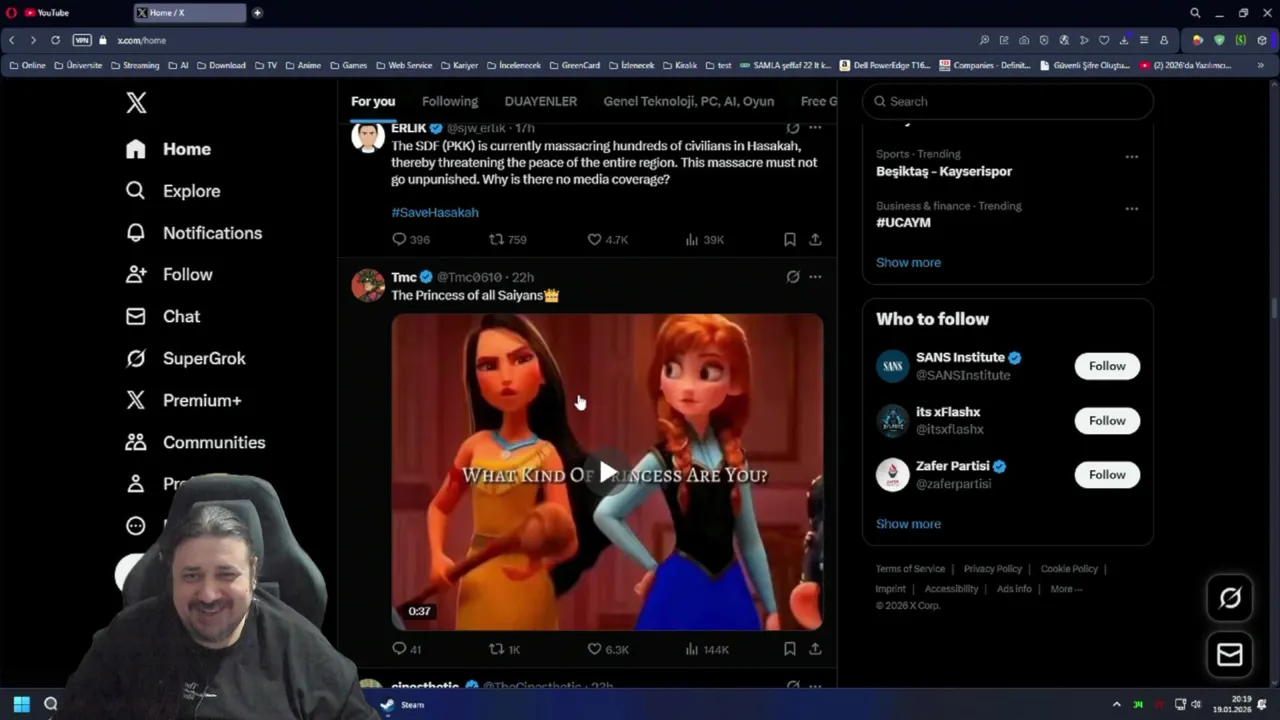Open the Windows Start menu

(x=21, y=704)
